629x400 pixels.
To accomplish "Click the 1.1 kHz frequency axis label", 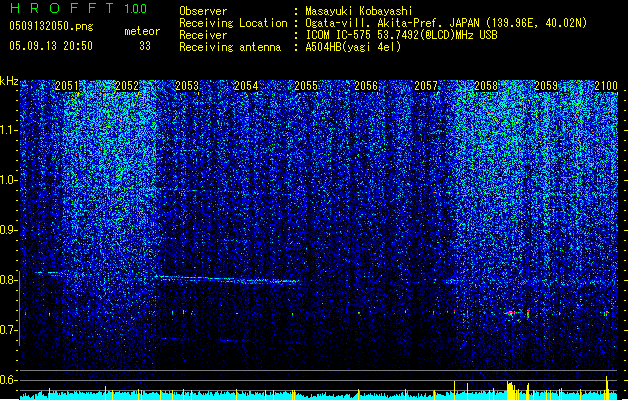I will click(x=9, y=130).
